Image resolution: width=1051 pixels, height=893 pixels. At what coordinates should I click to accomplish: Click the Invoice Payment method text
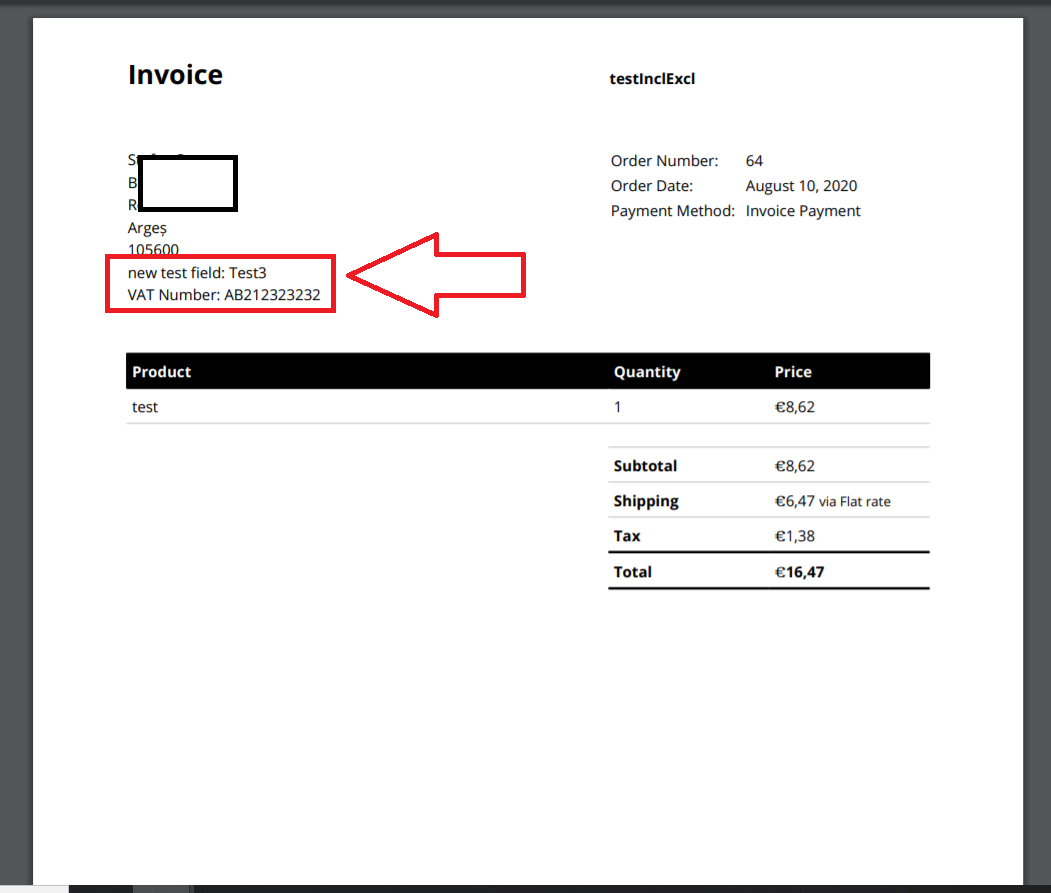(x=802, y=210)
